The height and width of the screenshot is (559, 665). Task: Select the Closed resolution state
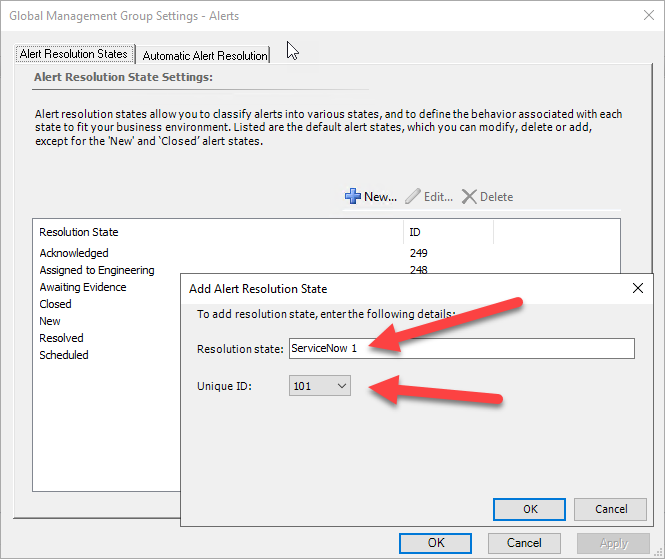[55, 304]
